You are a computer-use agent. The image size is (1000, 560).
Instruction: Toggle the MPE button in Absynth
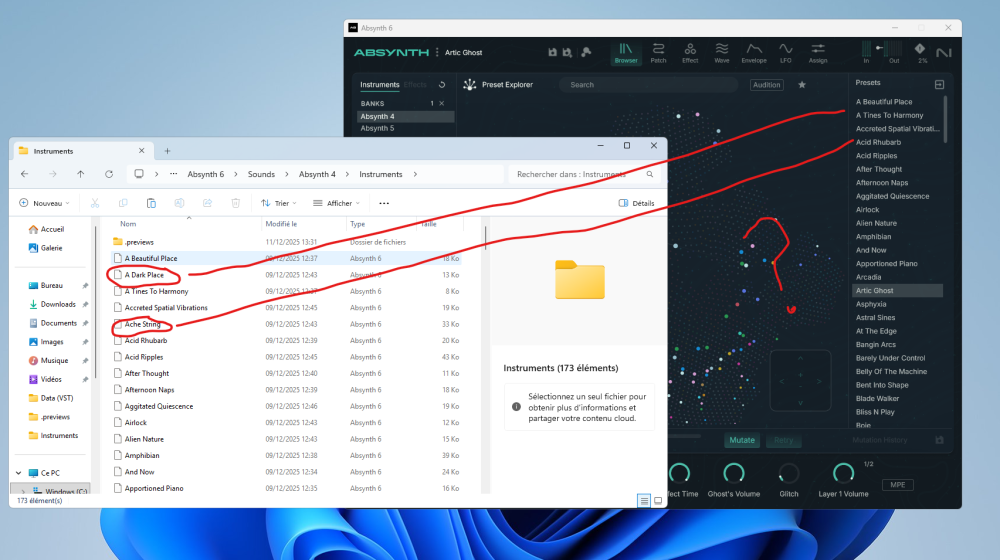897,485
